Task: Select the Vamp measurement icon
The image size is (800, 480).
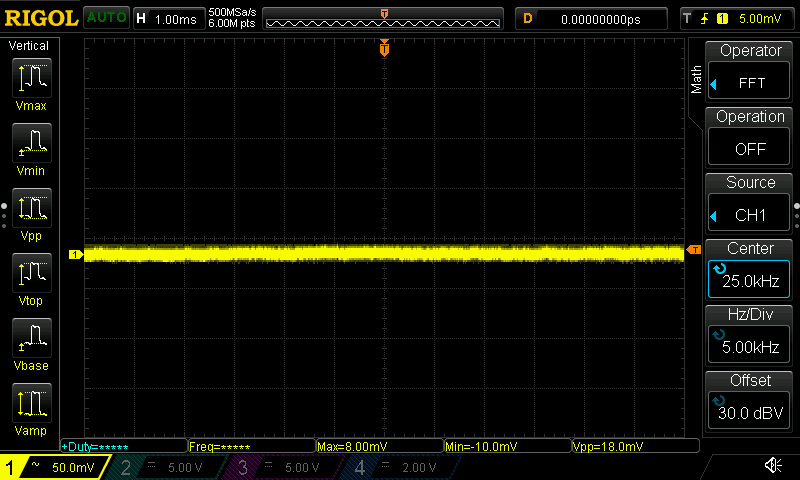Action: [x=32, y=403]
